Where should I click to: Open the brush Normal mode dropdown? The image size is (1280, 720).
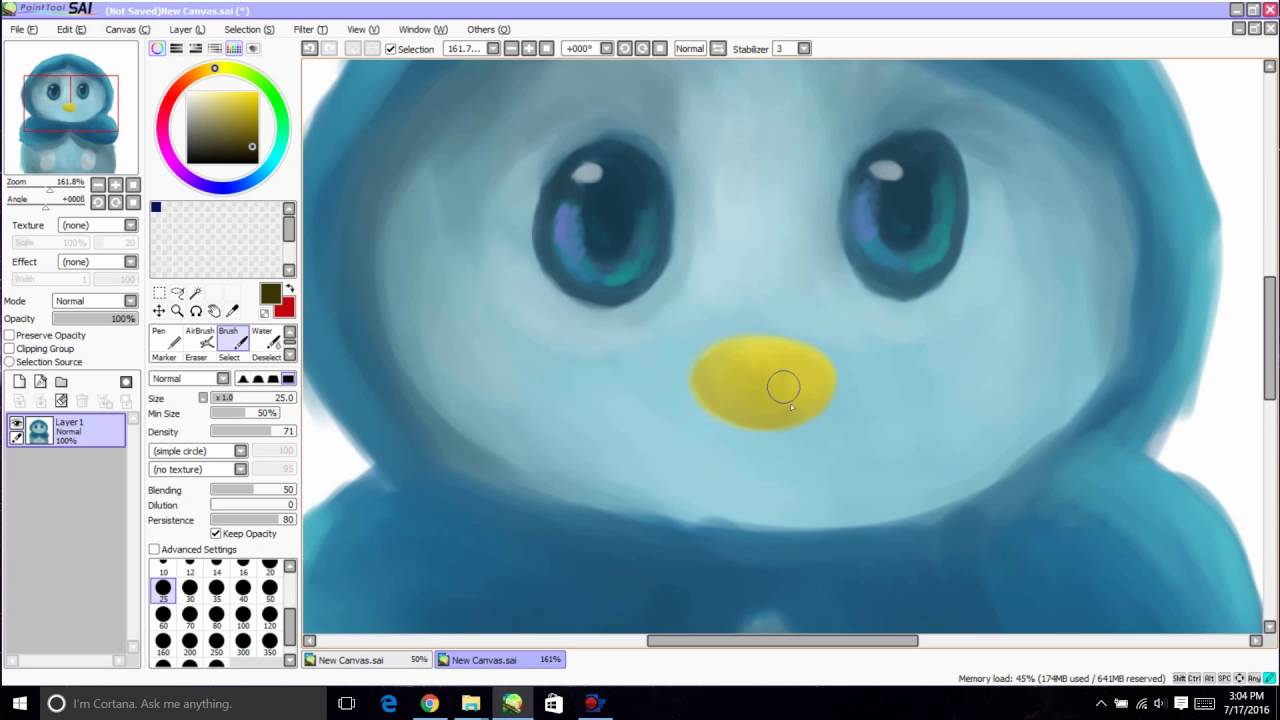(190, 378)
